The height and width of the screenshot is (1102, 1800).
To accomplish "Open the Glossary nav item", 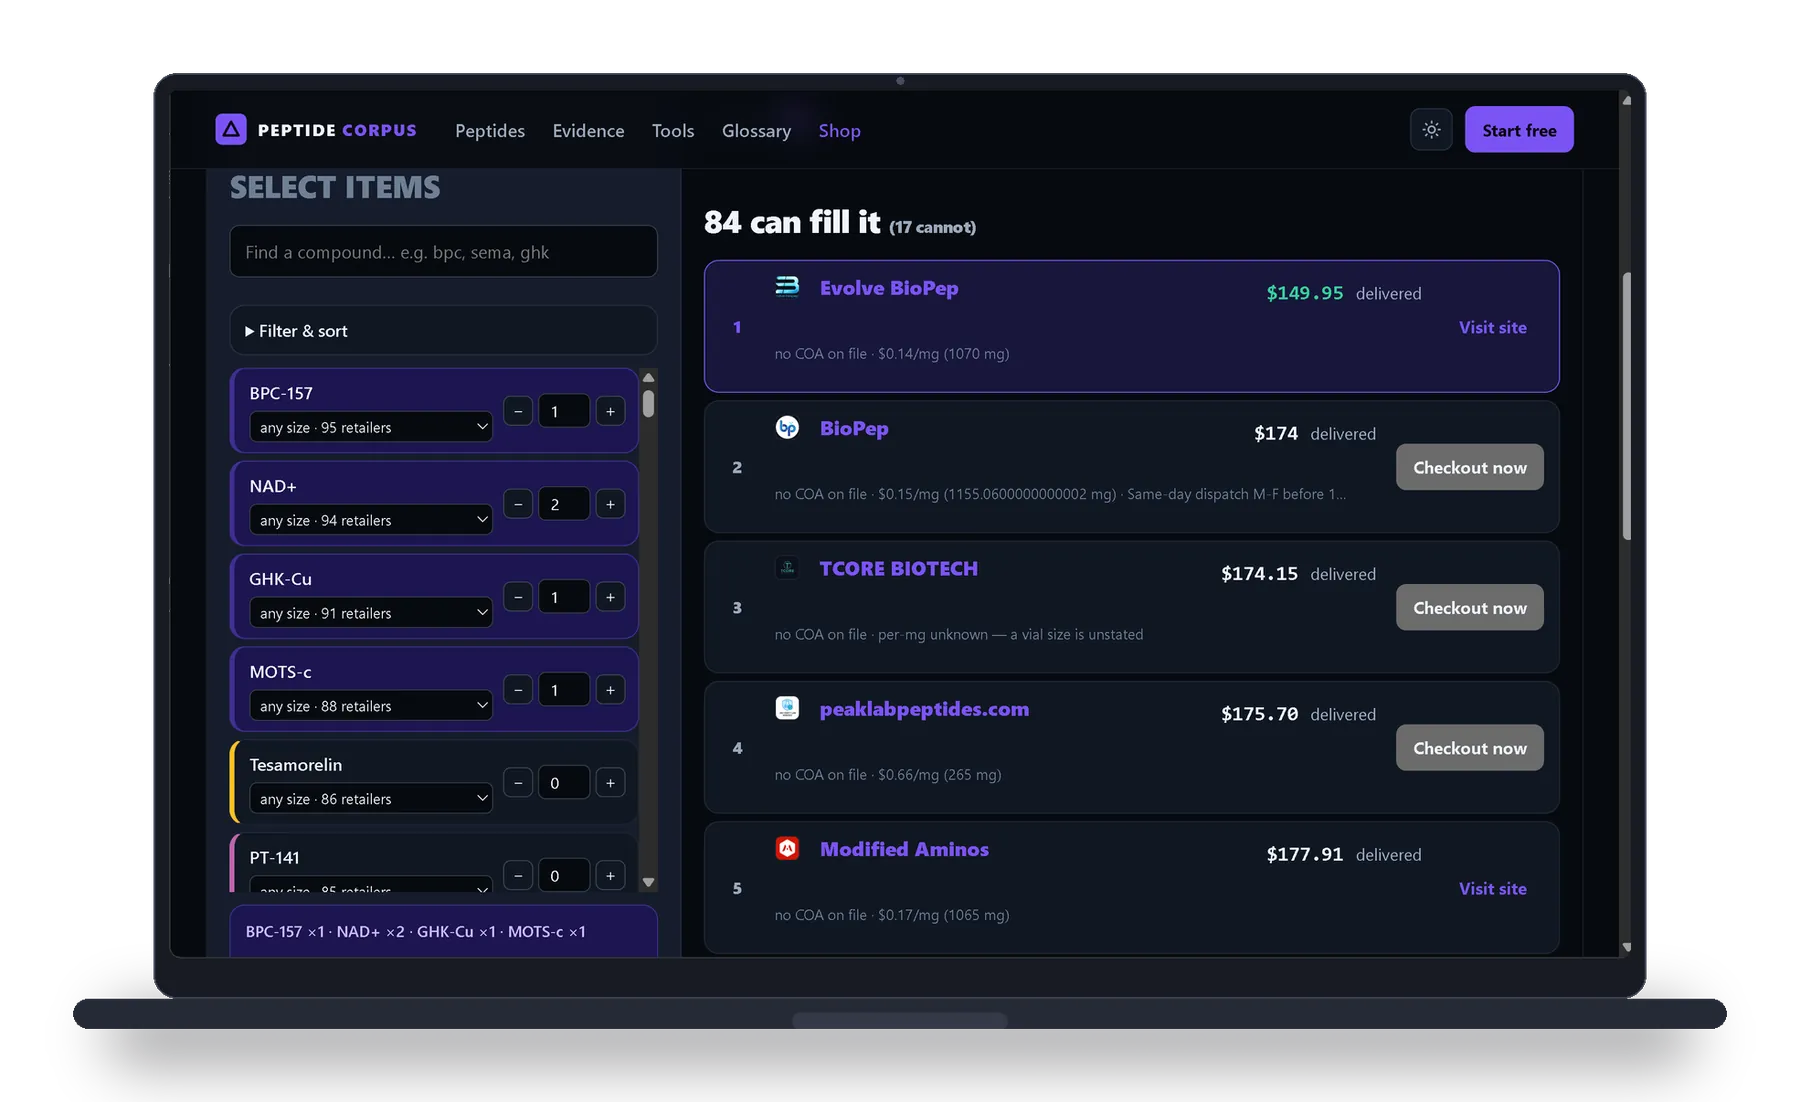I will [x=756, y=130].
